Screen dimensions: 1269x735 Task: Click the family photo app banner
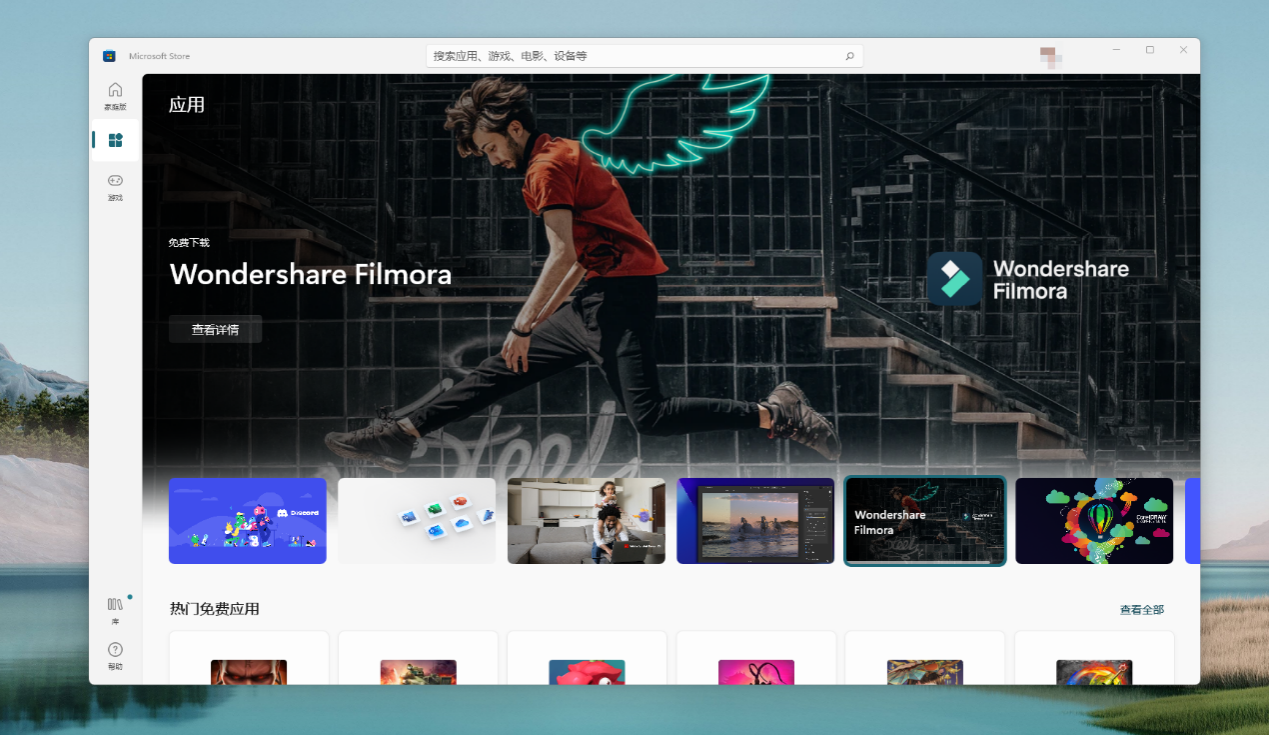point(586,521)
